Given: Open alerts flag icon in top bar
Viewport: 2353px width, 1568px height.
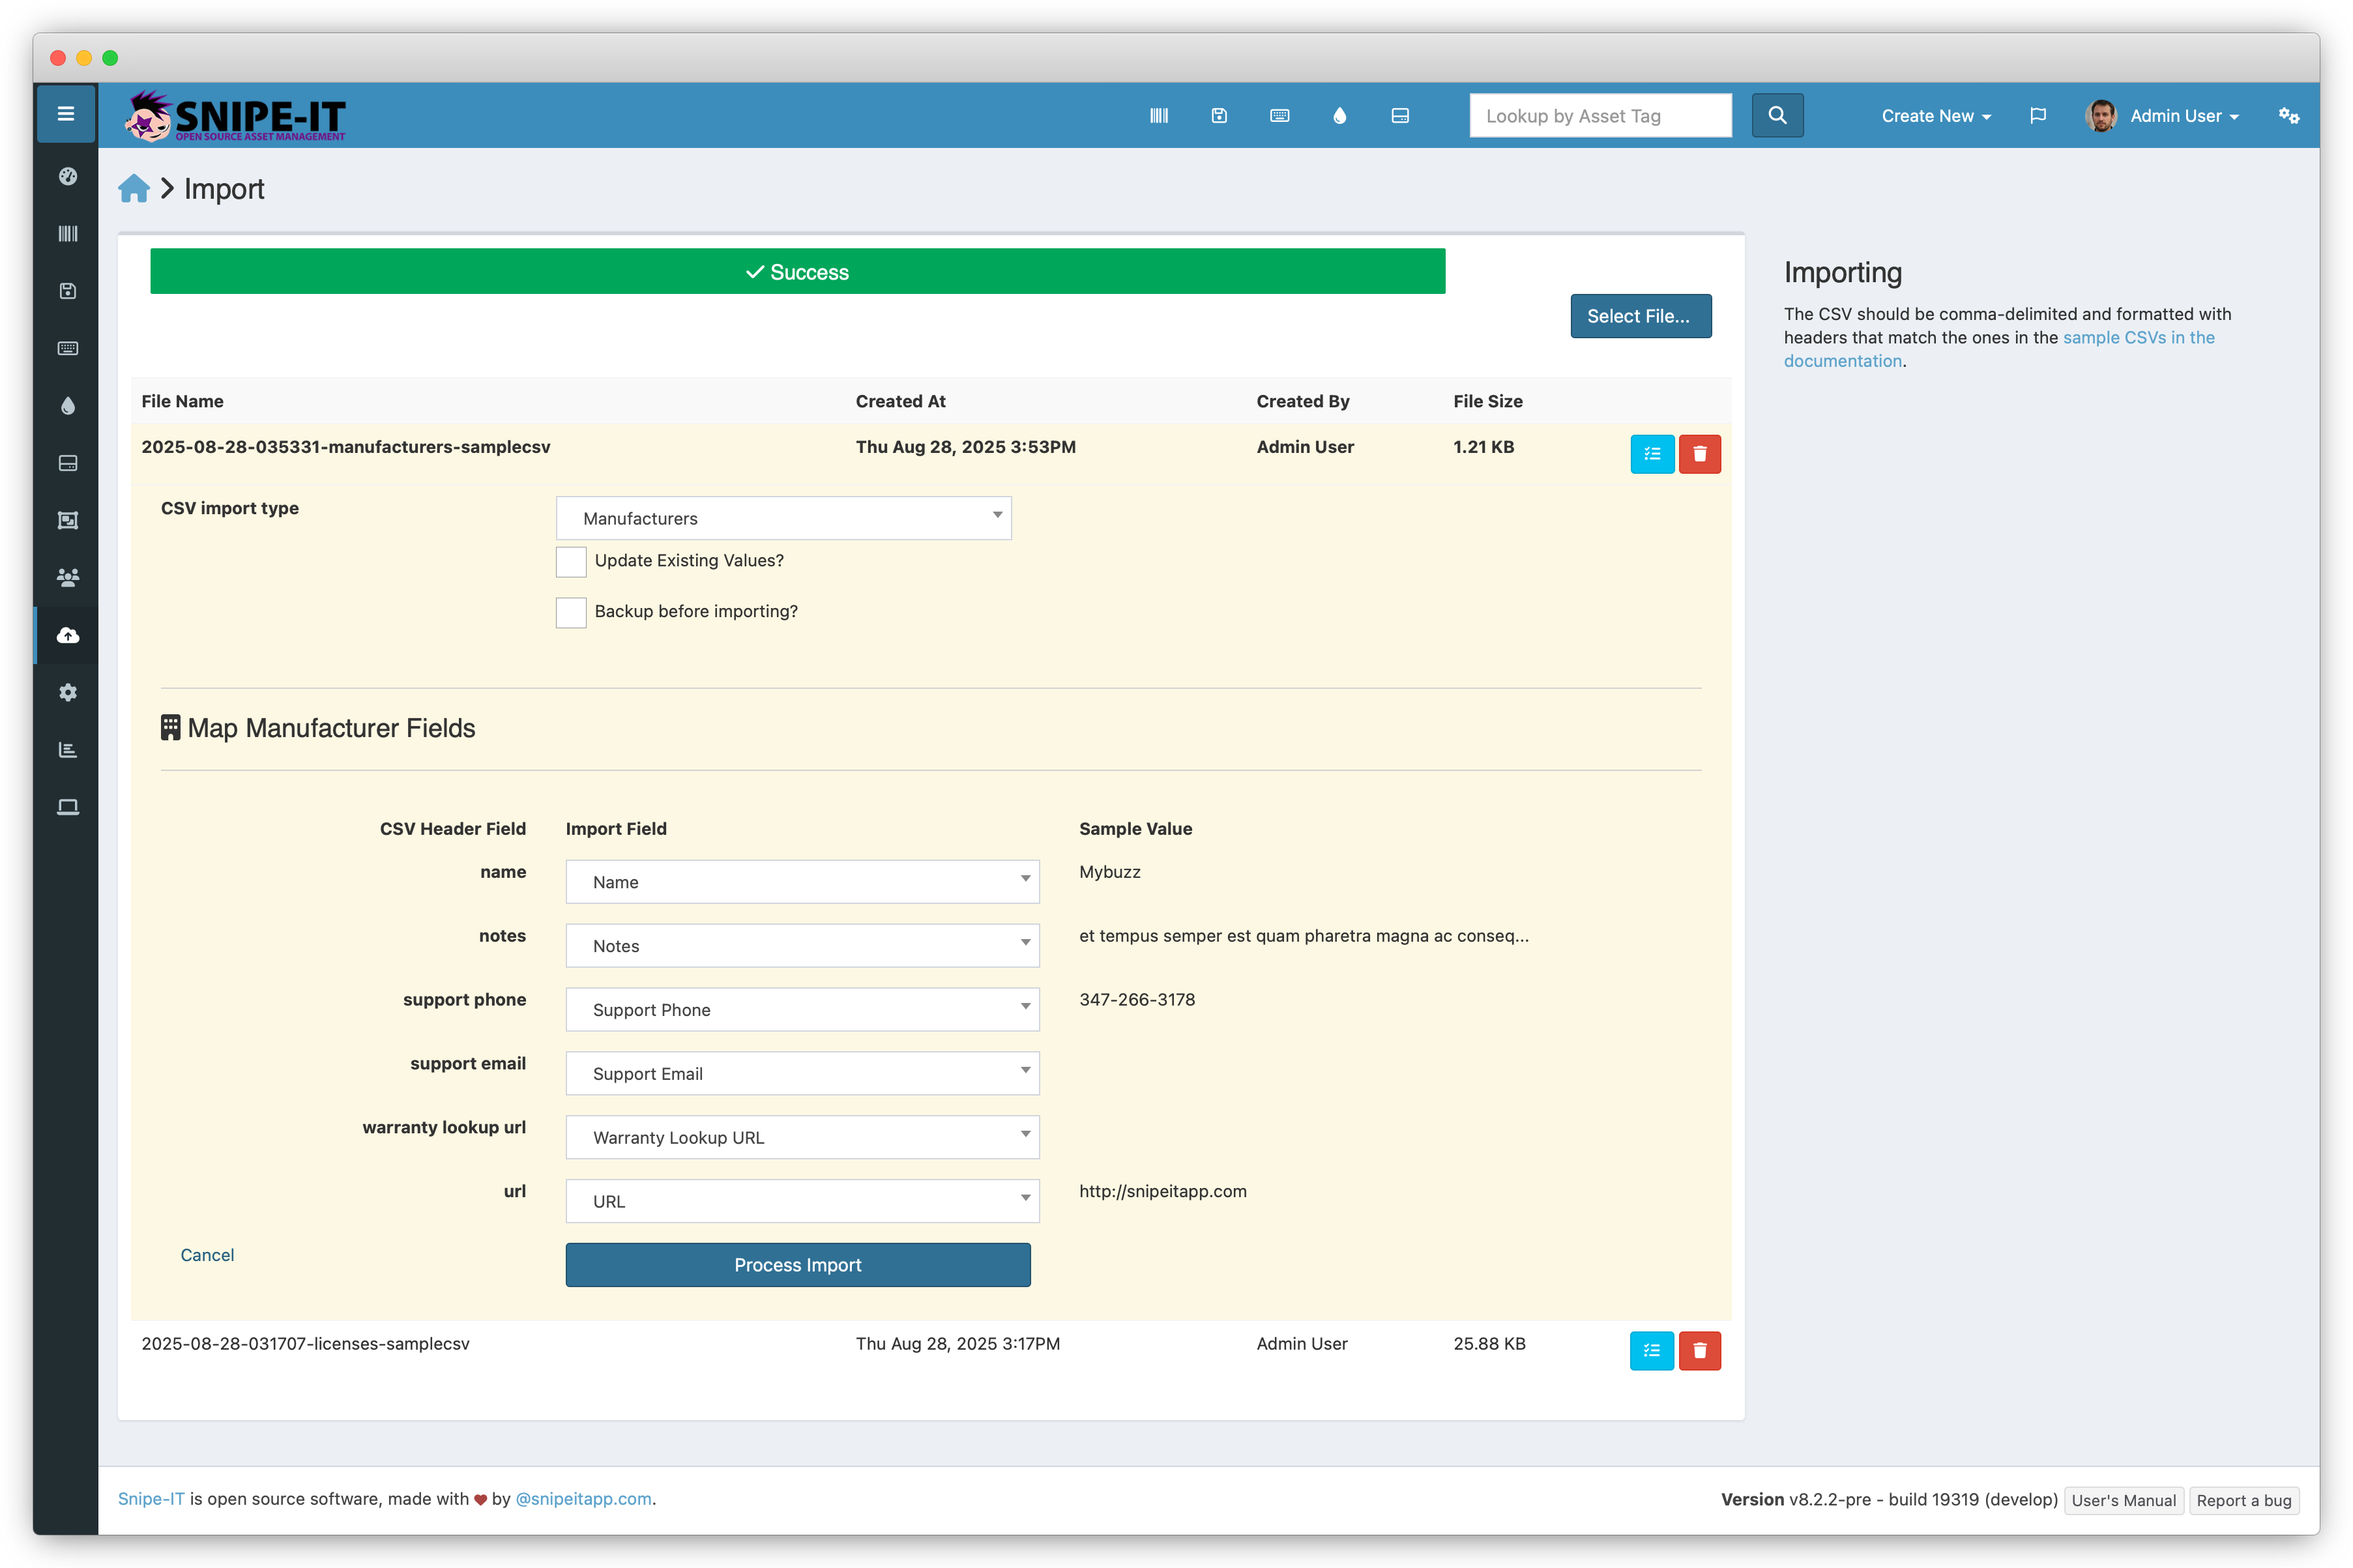Looking at the screenshot, I should (2038, 116).
